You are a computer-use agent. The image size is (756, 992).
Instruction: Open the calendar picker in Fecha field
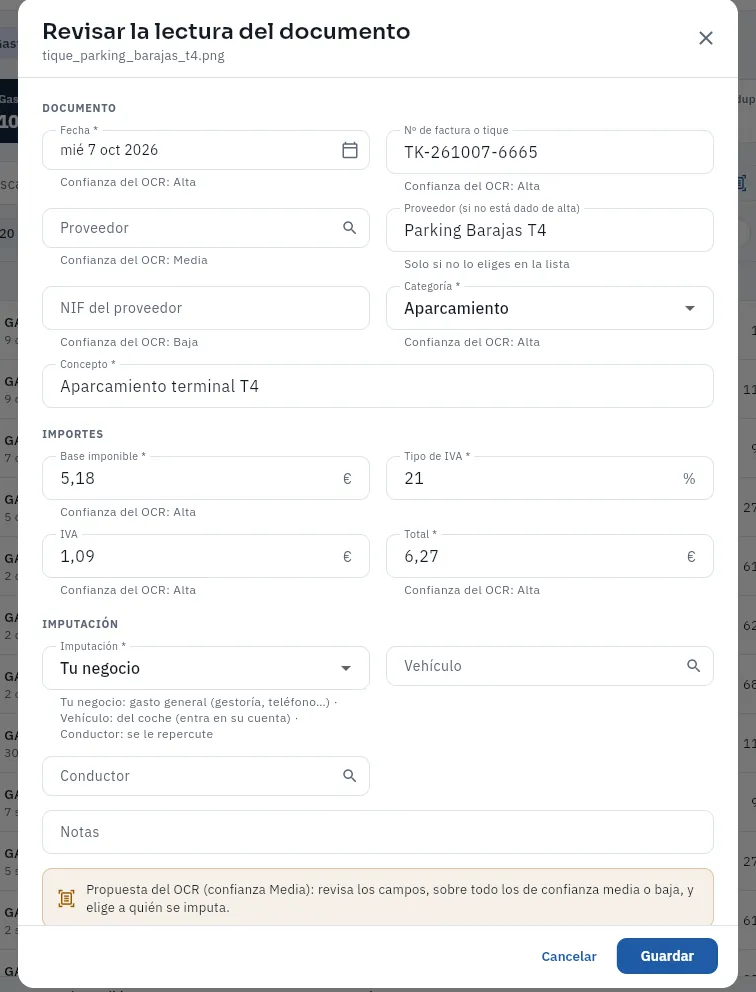pos(350,150)
